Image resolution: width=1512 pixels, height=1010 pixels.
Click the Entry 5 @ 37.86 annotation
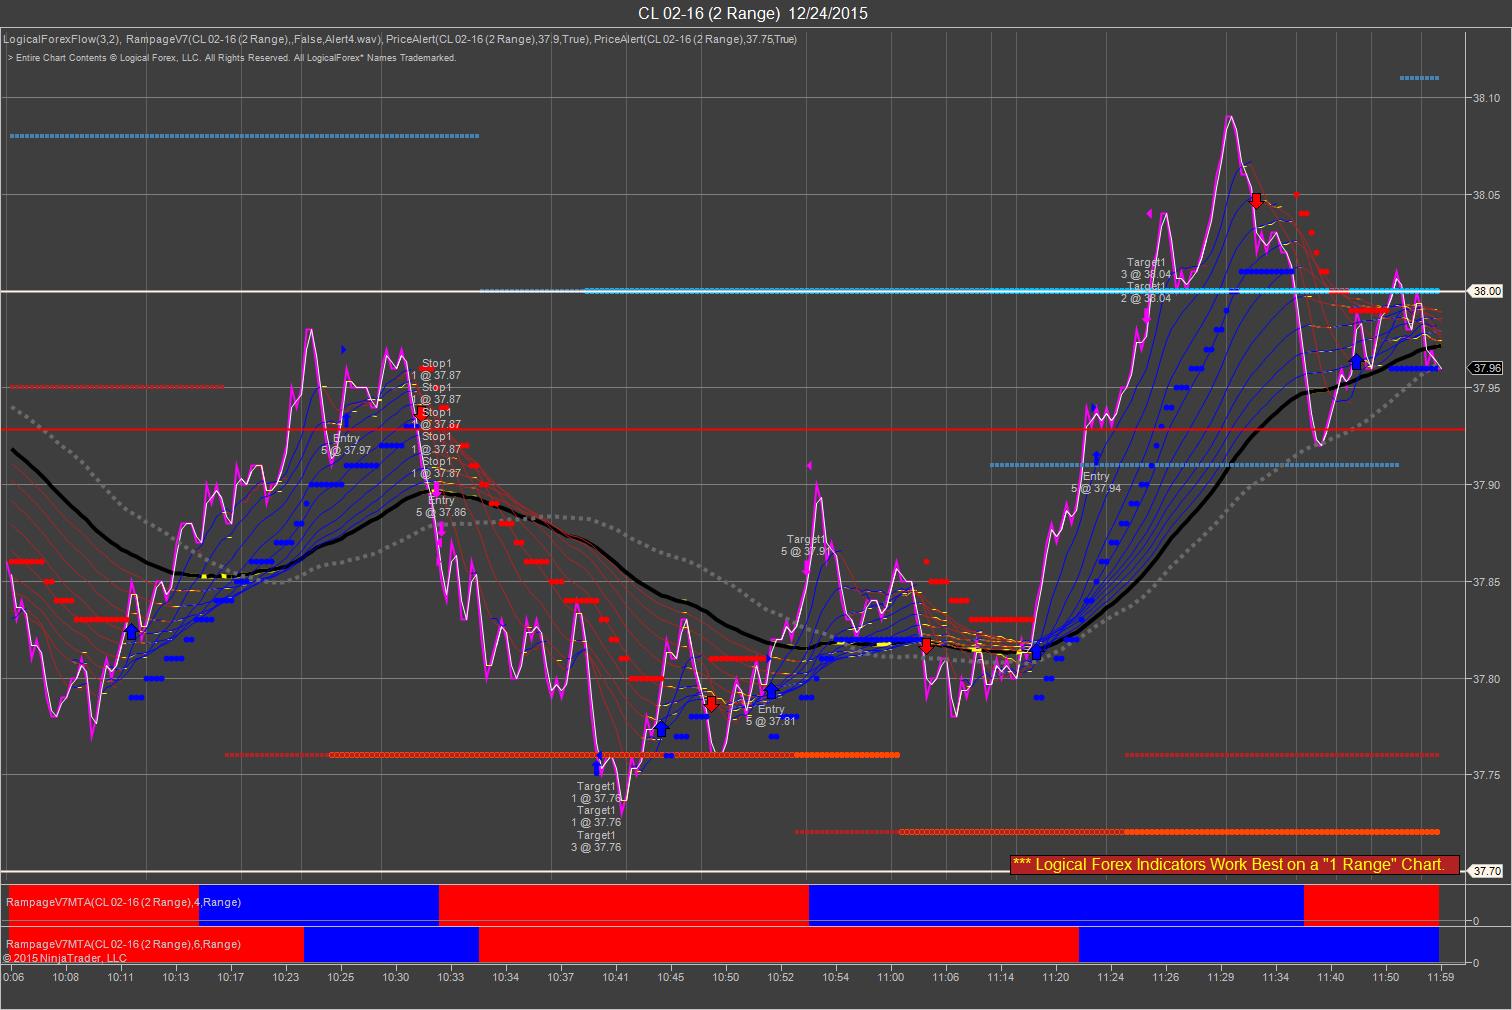(x=441, y=506)
